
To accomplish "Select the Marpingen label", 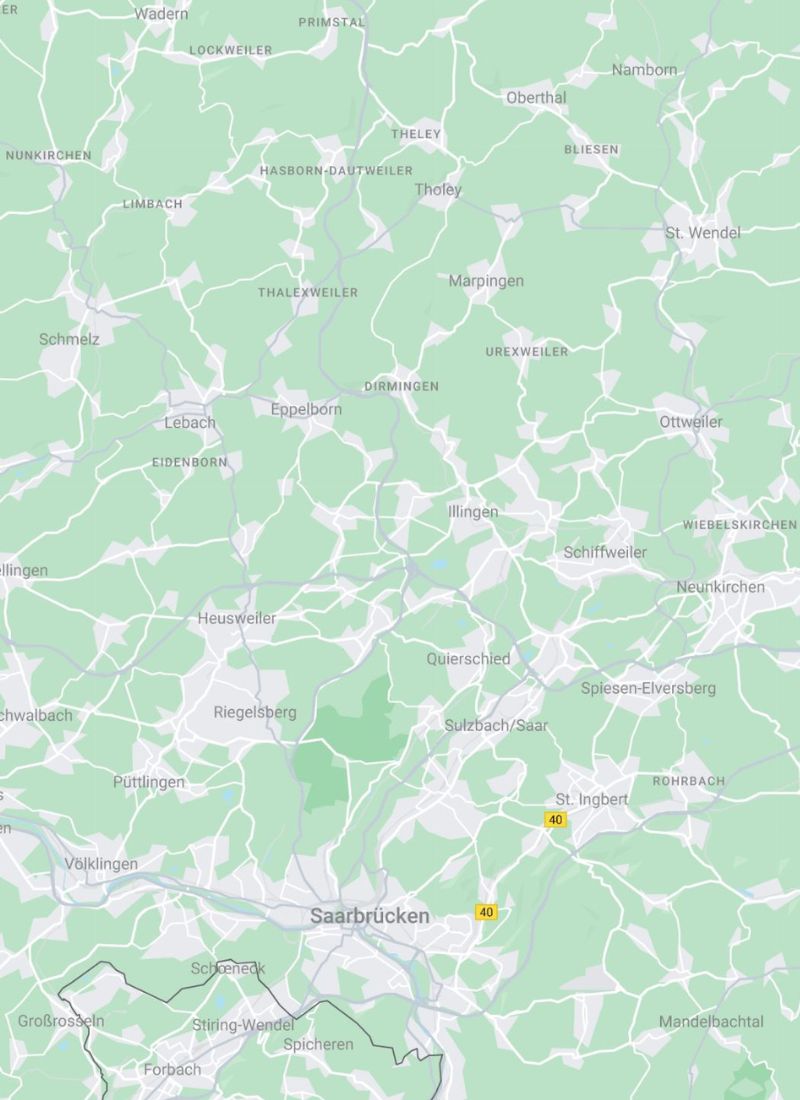I will 486,281.
